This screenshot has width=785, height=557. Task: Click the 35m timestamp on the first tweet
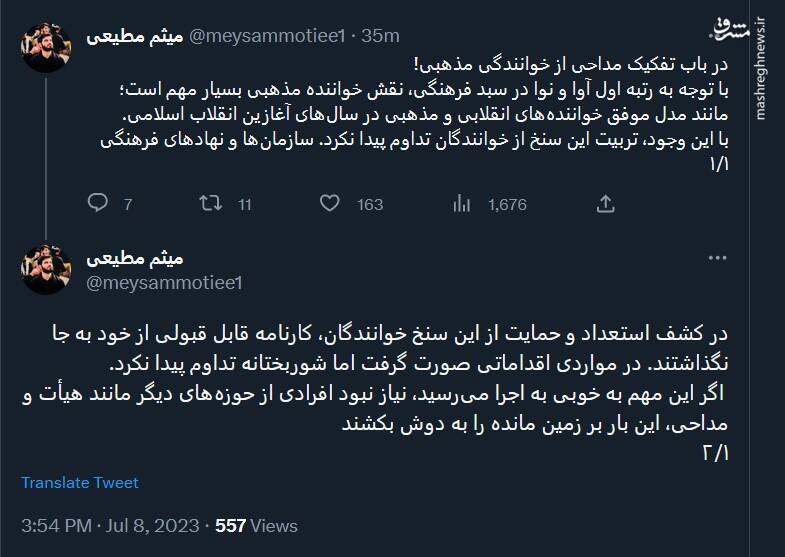pos(383,36)
